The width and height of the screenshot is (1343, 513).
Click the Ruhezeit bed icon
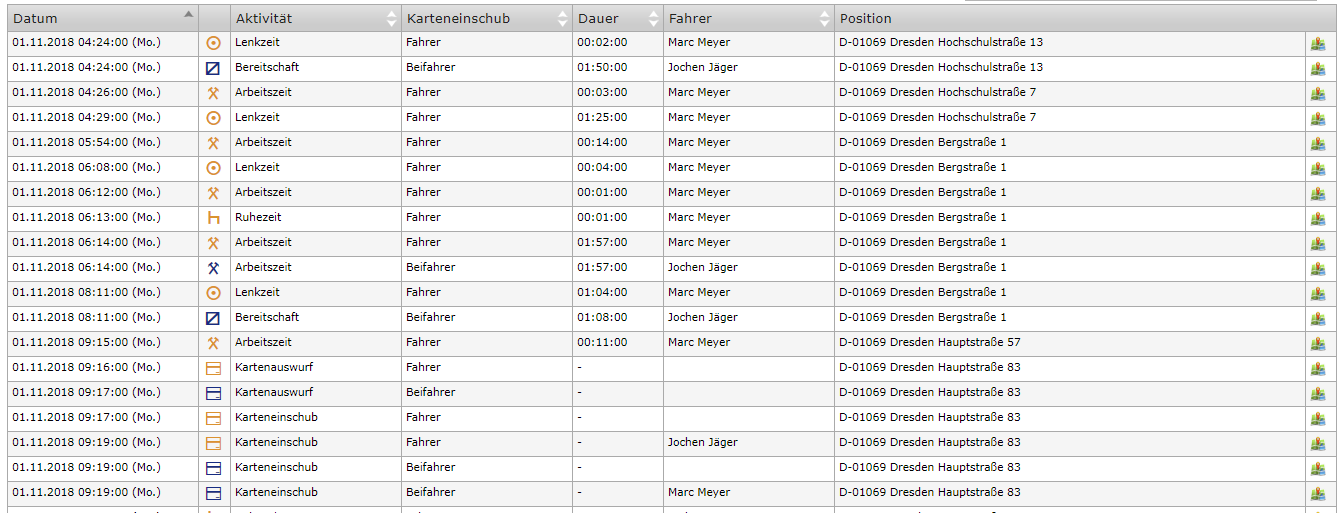click(x=213, y=218)
